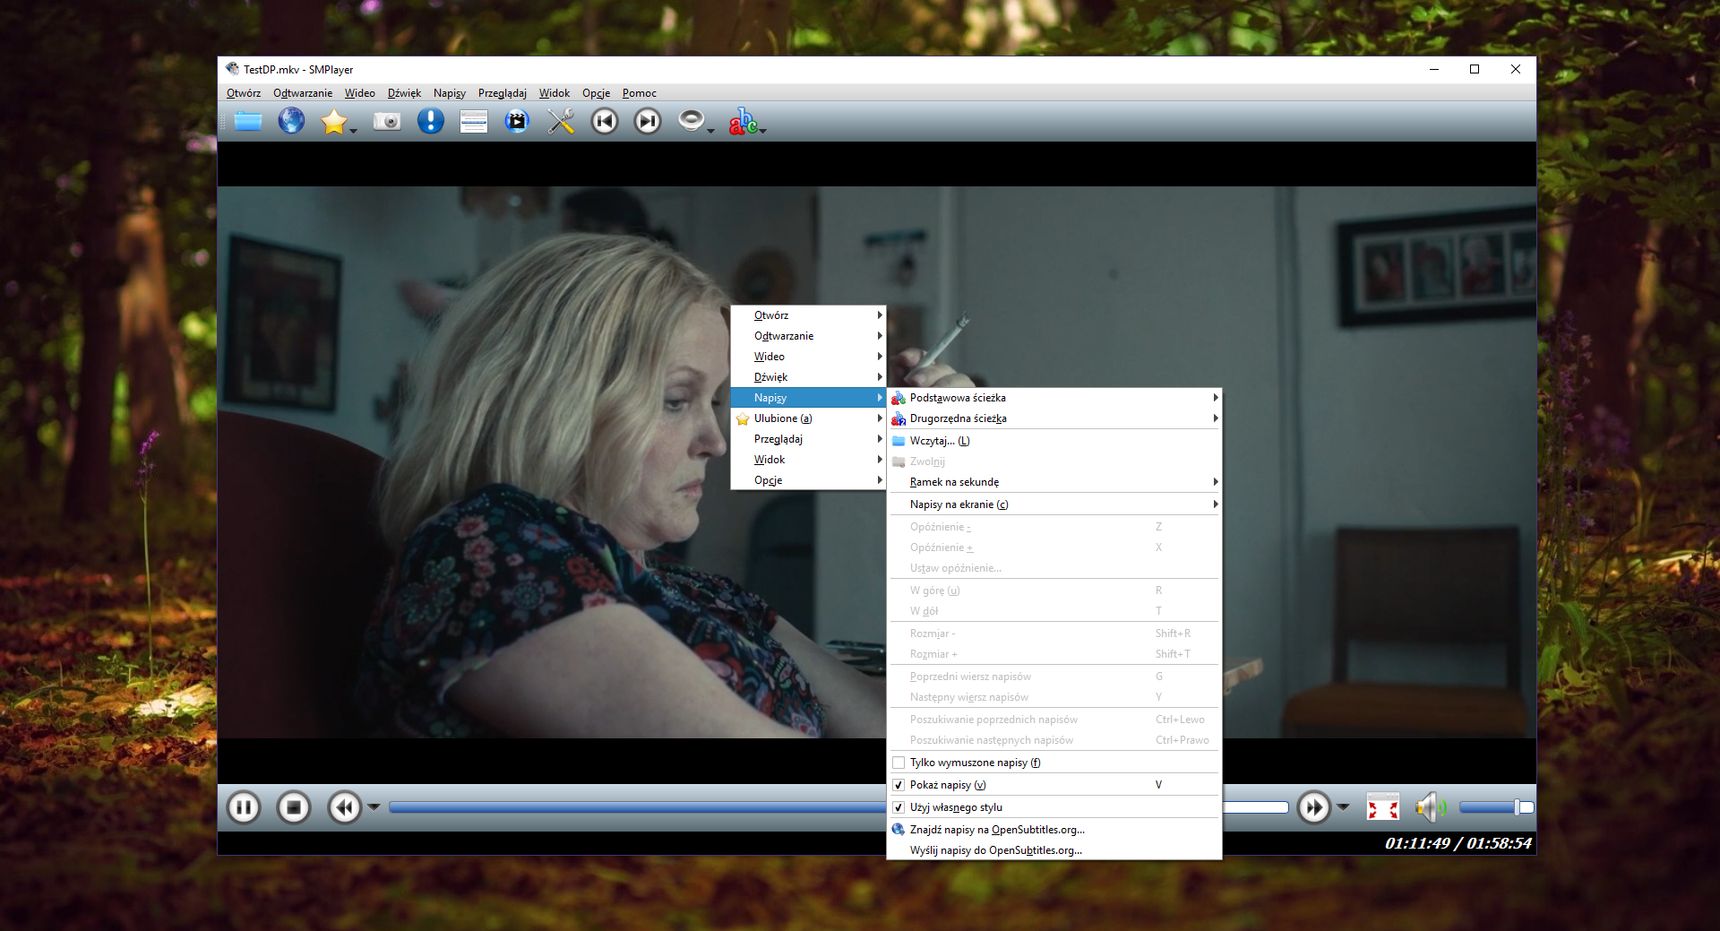Open preferences with the tools icon
1720x931 pixels.
click(561, 122)
